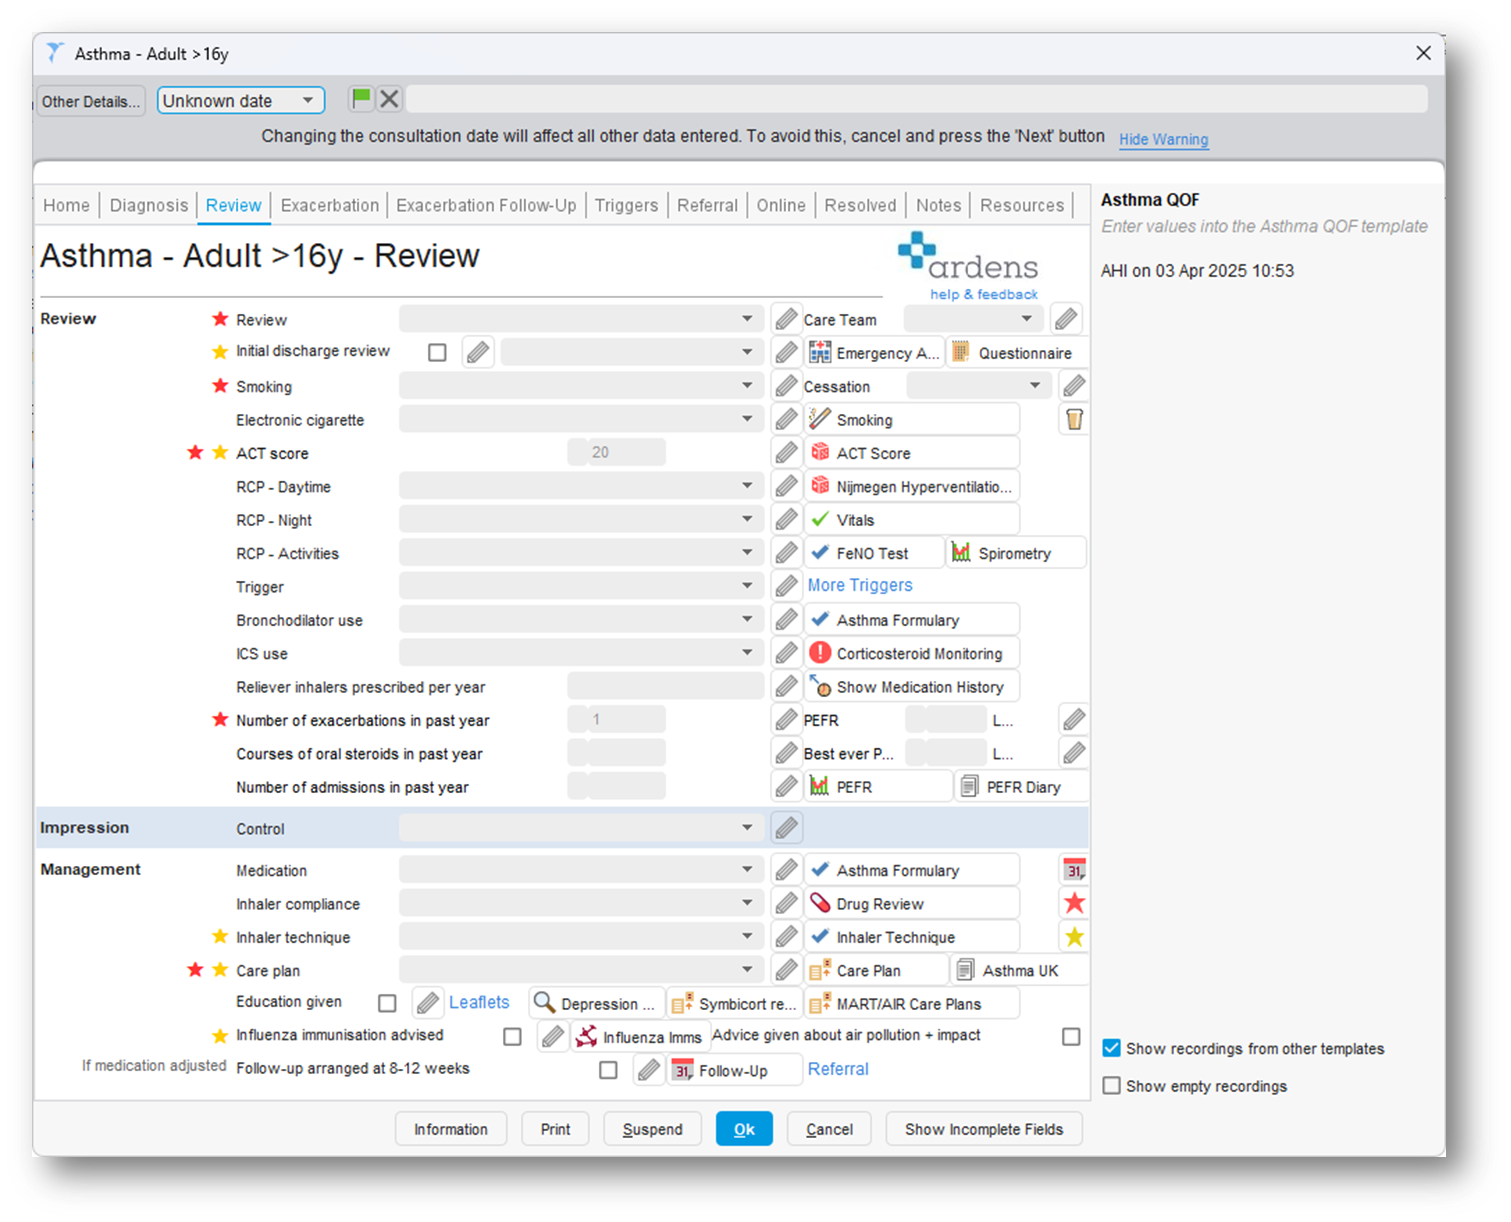Click pencil icon on the Control row
This screenshot has height=1222, width=1511.
(x=787, y=828)
